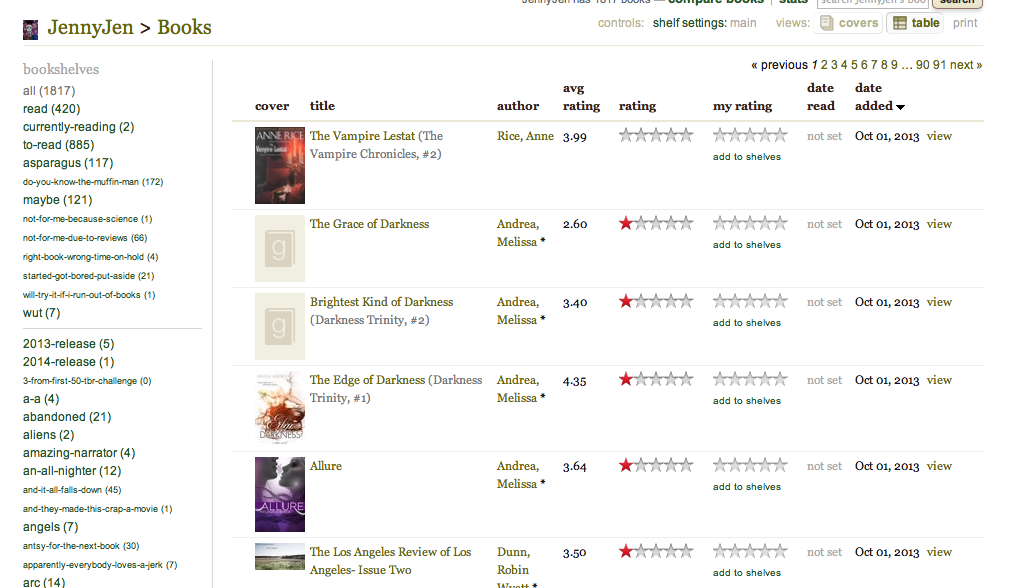Viewport: 1014px width, 588px height.
Task: Open Anne Rice author page
Action: click(524, 136)
